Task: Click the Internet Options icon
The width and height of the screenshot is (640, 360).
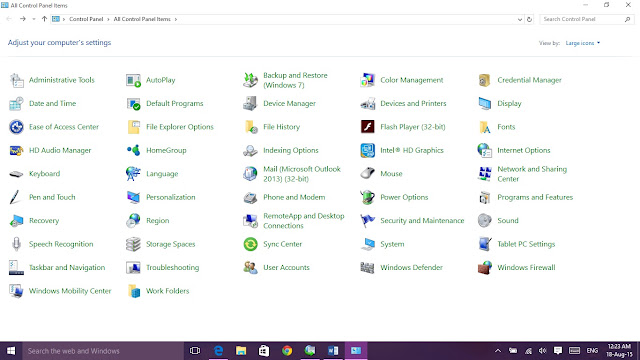Action: point(484,151)
